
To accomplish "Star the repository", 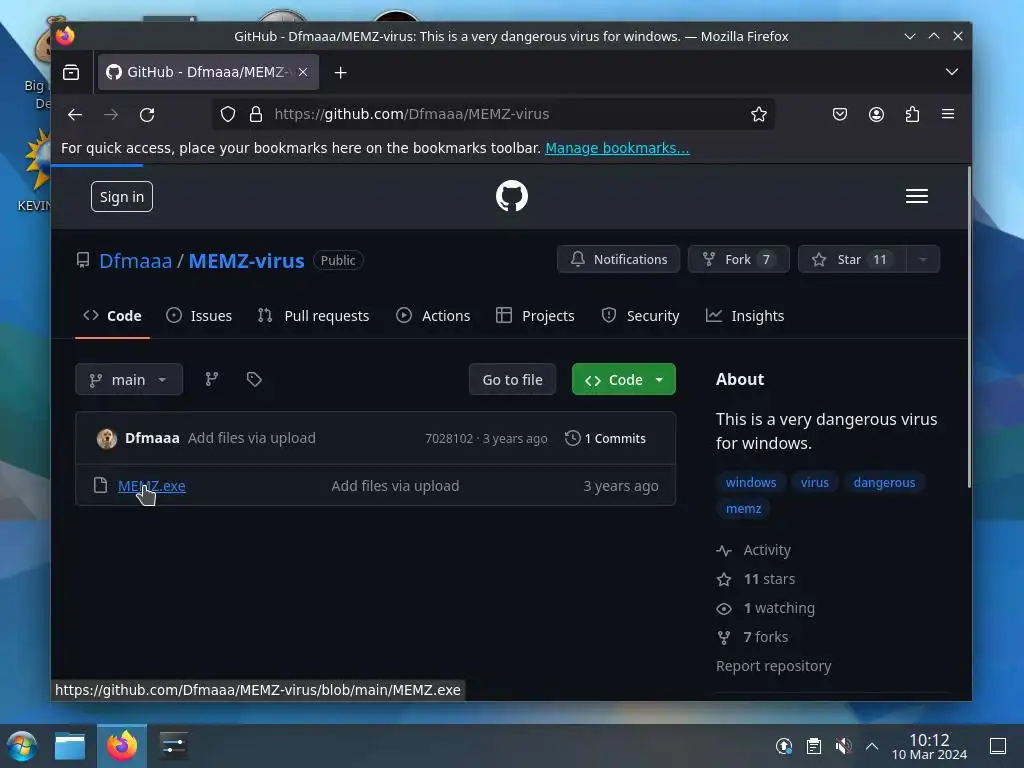I will (852, 259).
